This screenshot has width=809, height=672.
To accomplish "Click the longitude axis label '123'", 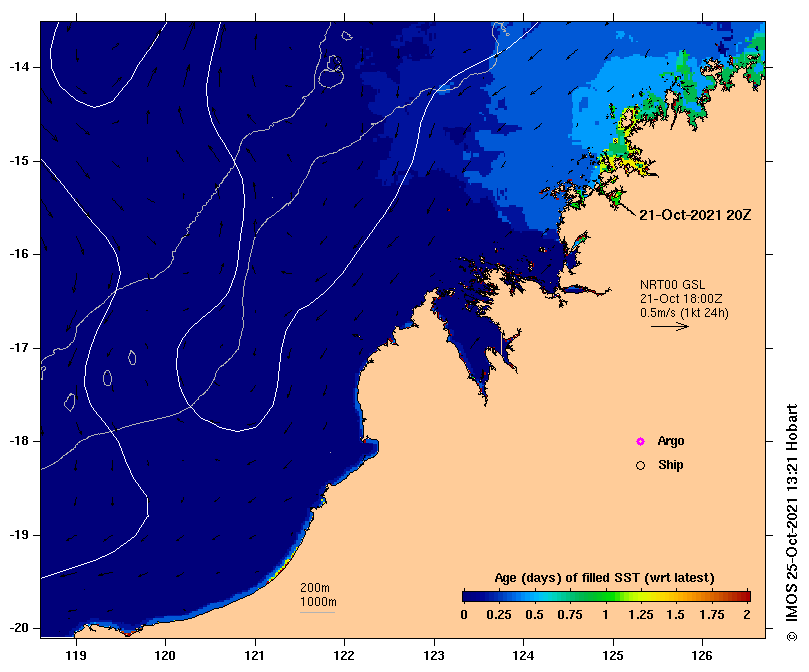I will (x=434, y=655).
